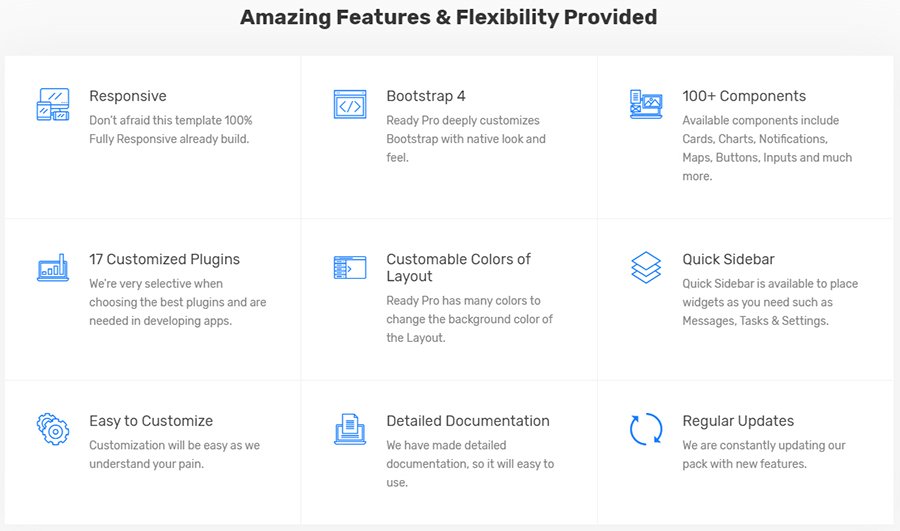Click the '100+ Components' feature title
900x531 pixels.
click(x=744, y=96)
